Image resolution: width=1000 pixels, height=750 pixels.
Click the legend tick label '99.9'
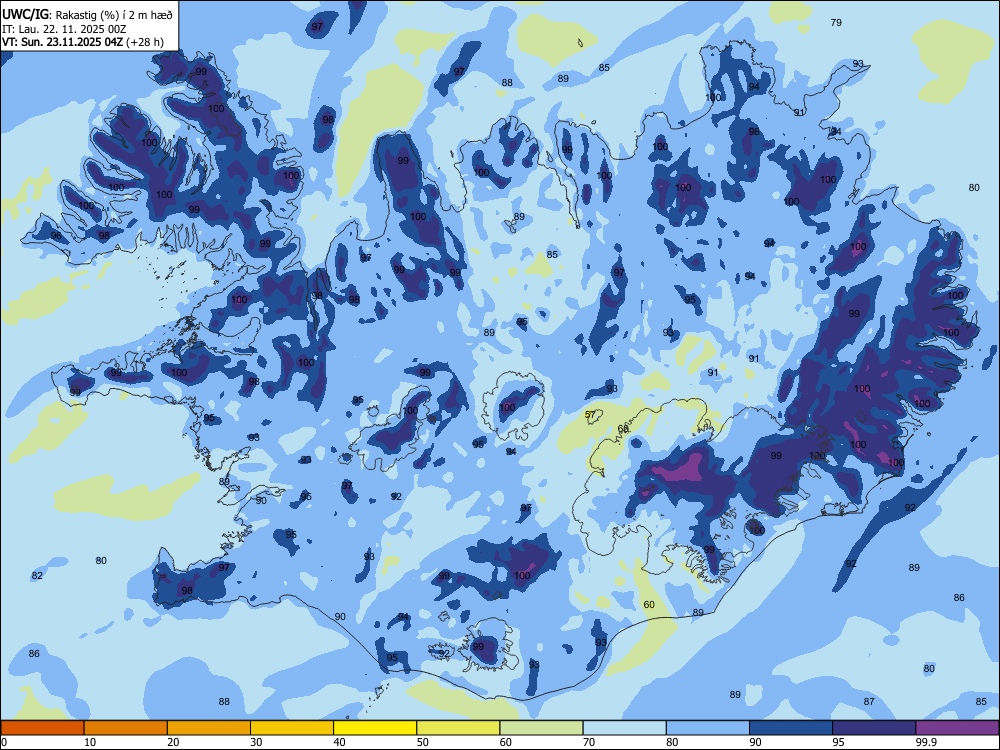(x=925, y=742)
